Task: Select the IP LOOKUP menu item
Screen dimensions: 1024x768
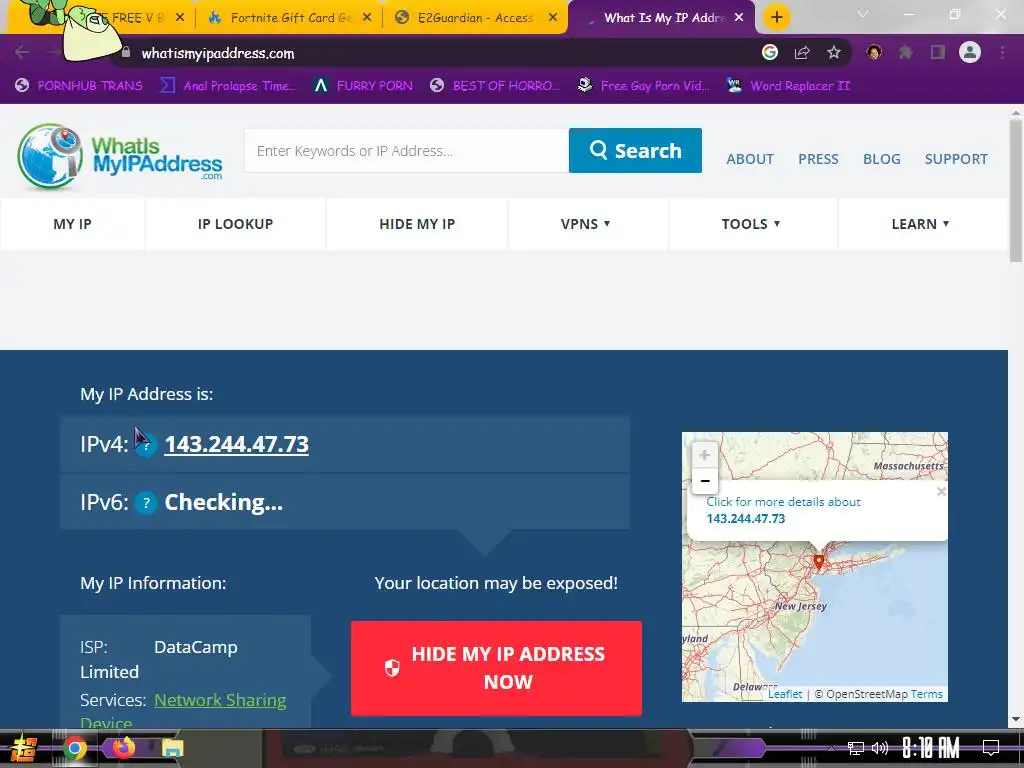Action: [235, 224]
